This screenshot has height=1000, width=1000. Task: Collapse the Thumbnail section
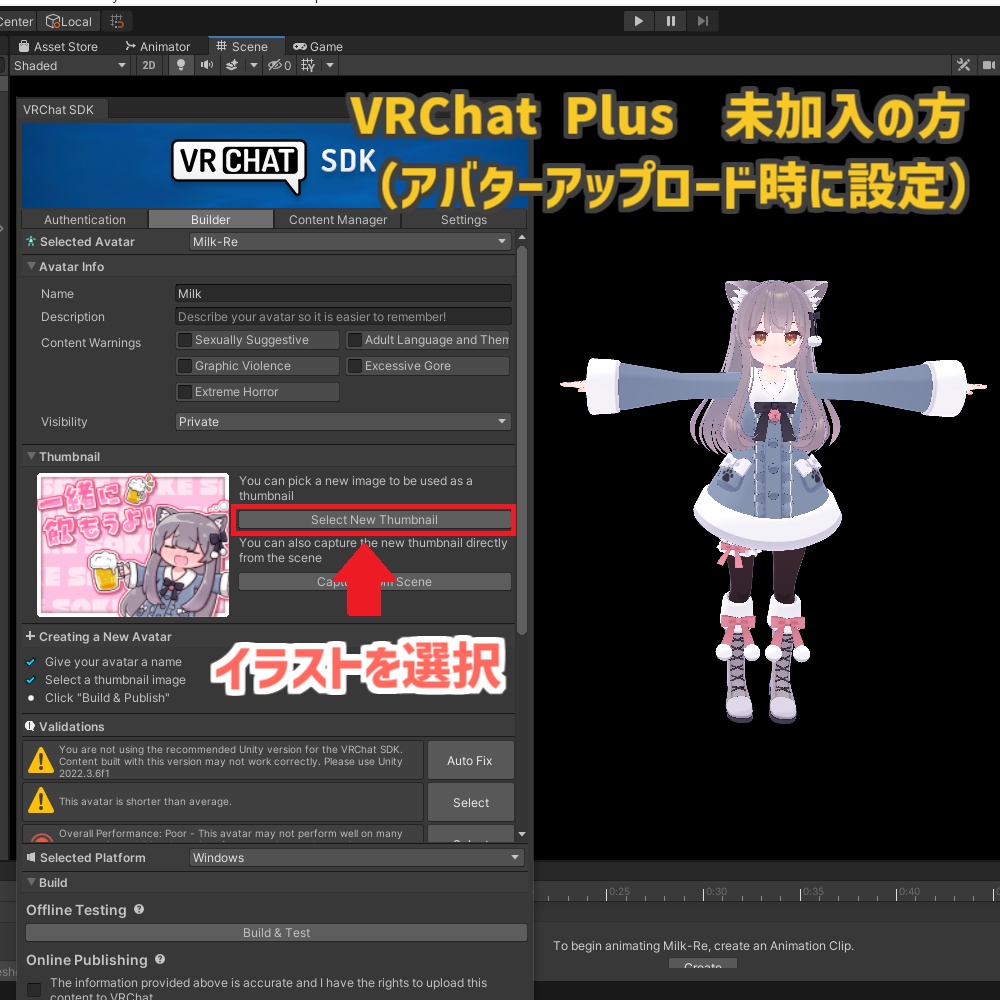(x=31, y=456)
